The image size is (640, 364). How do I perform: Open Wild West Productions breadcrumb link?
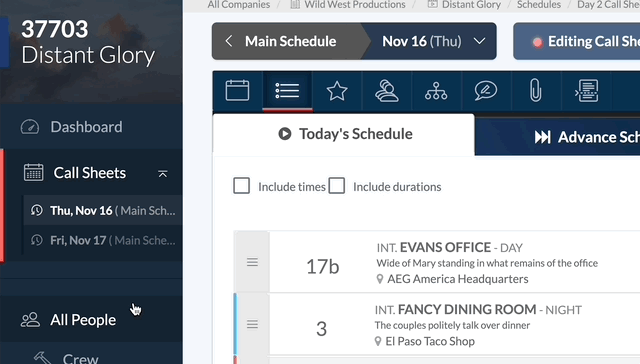pos(355,4)
